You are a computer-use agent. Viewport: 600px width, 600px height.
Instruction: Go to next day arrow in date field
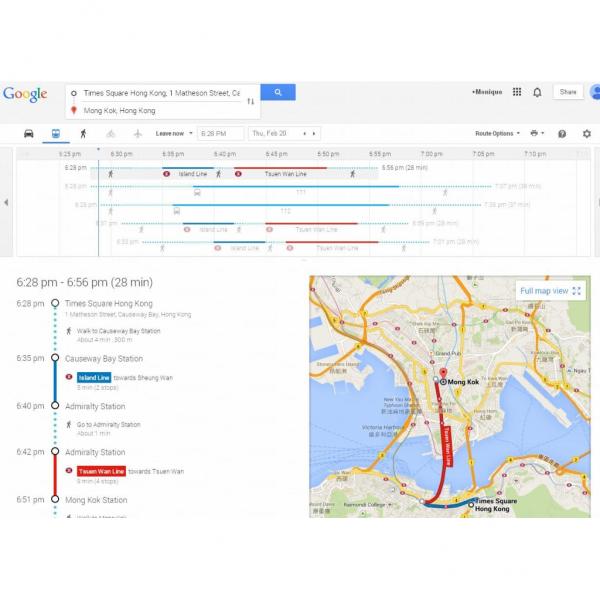click(x=314, y=134)
